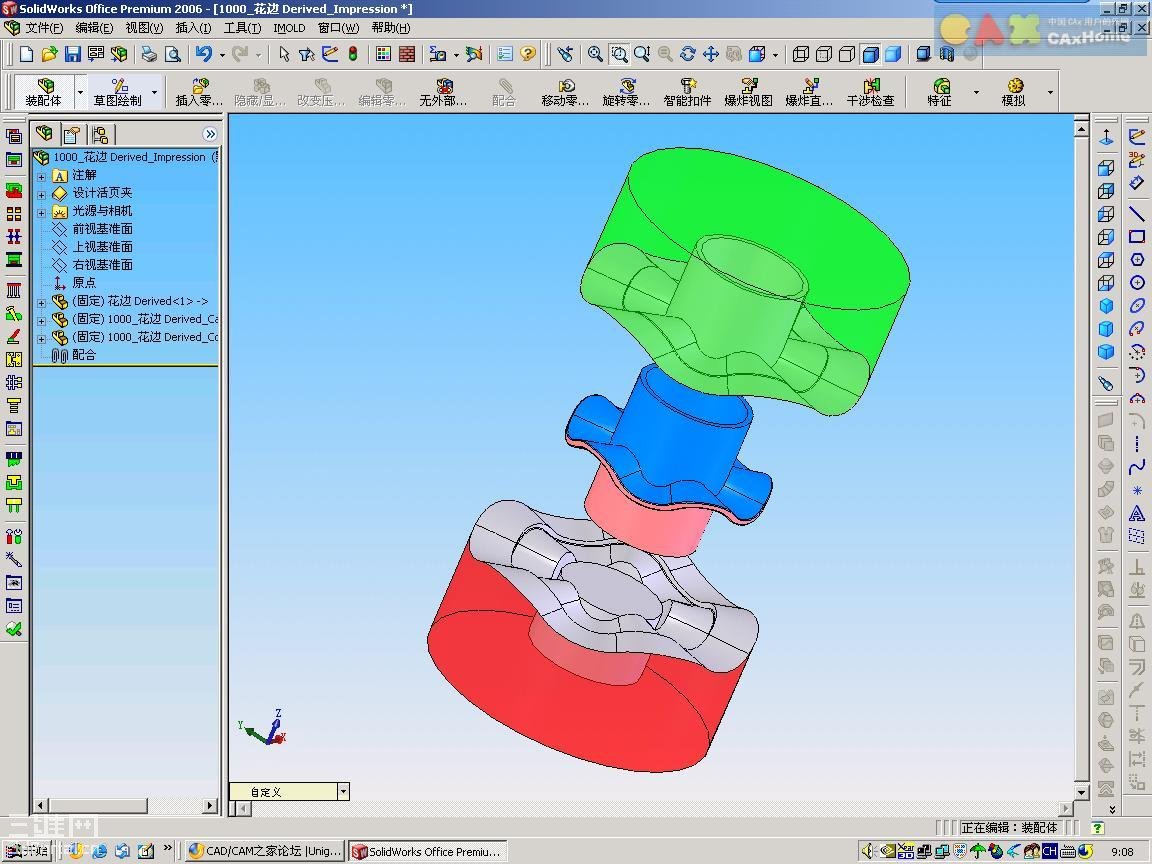
Task: Expand the 注解 tree node
Action: tap(41, 176)
